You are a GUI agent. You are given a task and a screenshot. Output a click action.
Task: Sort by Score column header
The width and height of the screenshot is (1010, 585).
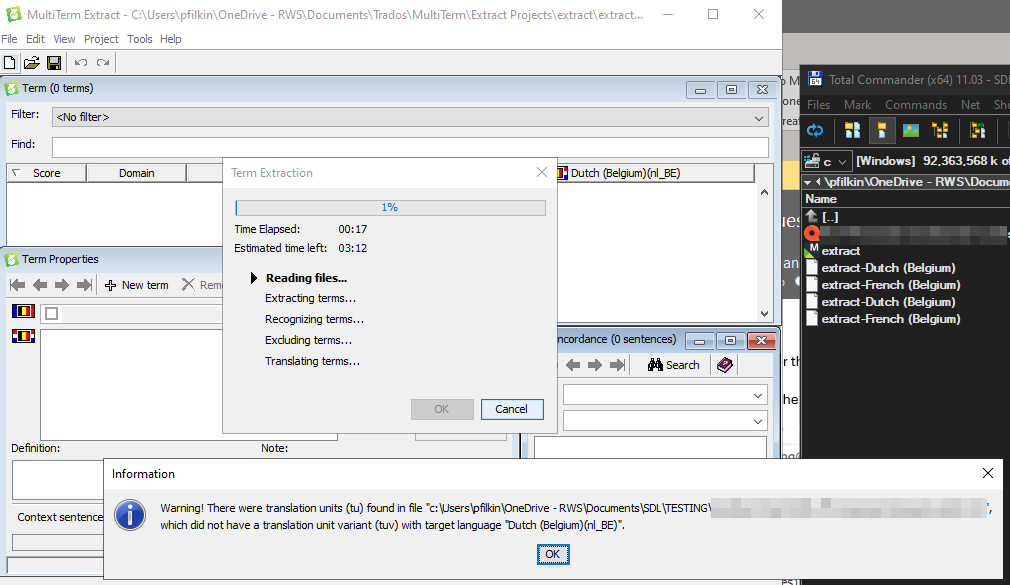tap(46, 173)
